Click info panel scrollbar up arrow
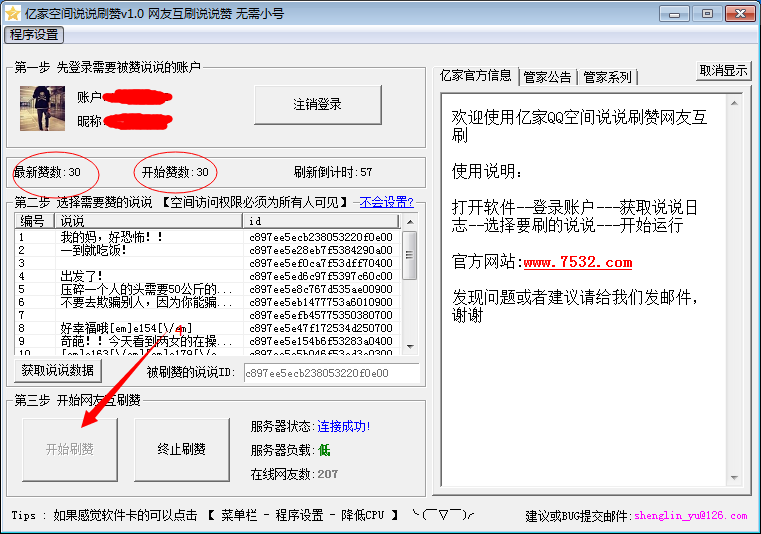Viewport: 761px width, 534px height. [734, 103]
